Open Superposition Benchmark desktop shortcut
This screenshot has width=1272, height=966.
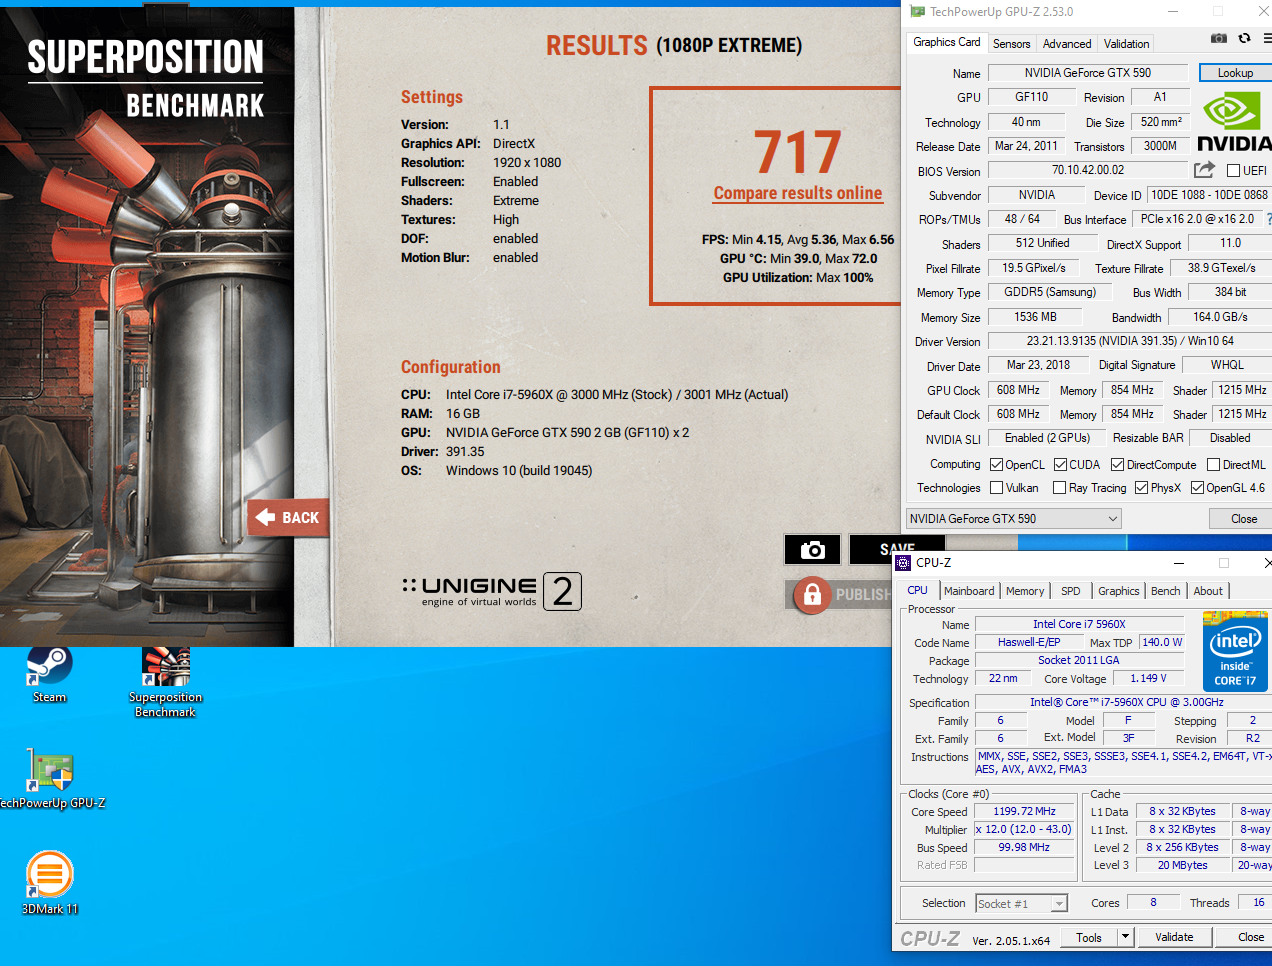click(165, 683)
